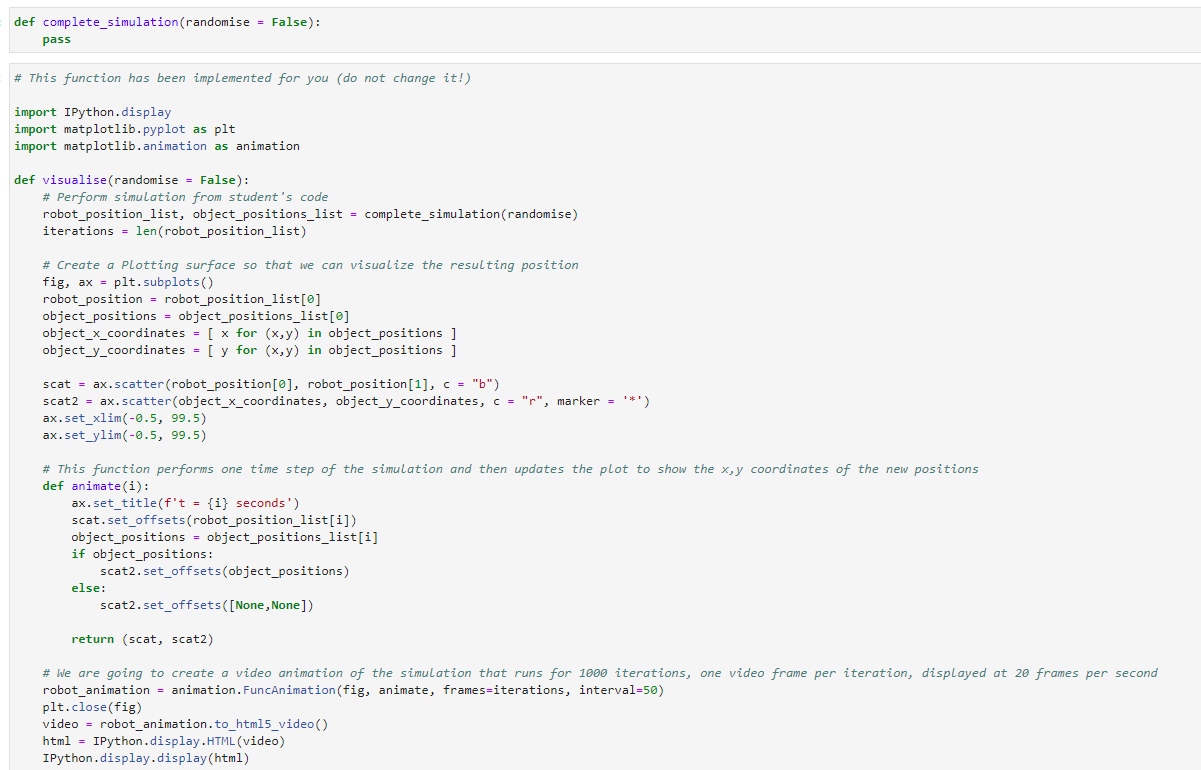
Task: Click the 'import IPython.display' line
Action: [93, 112]
